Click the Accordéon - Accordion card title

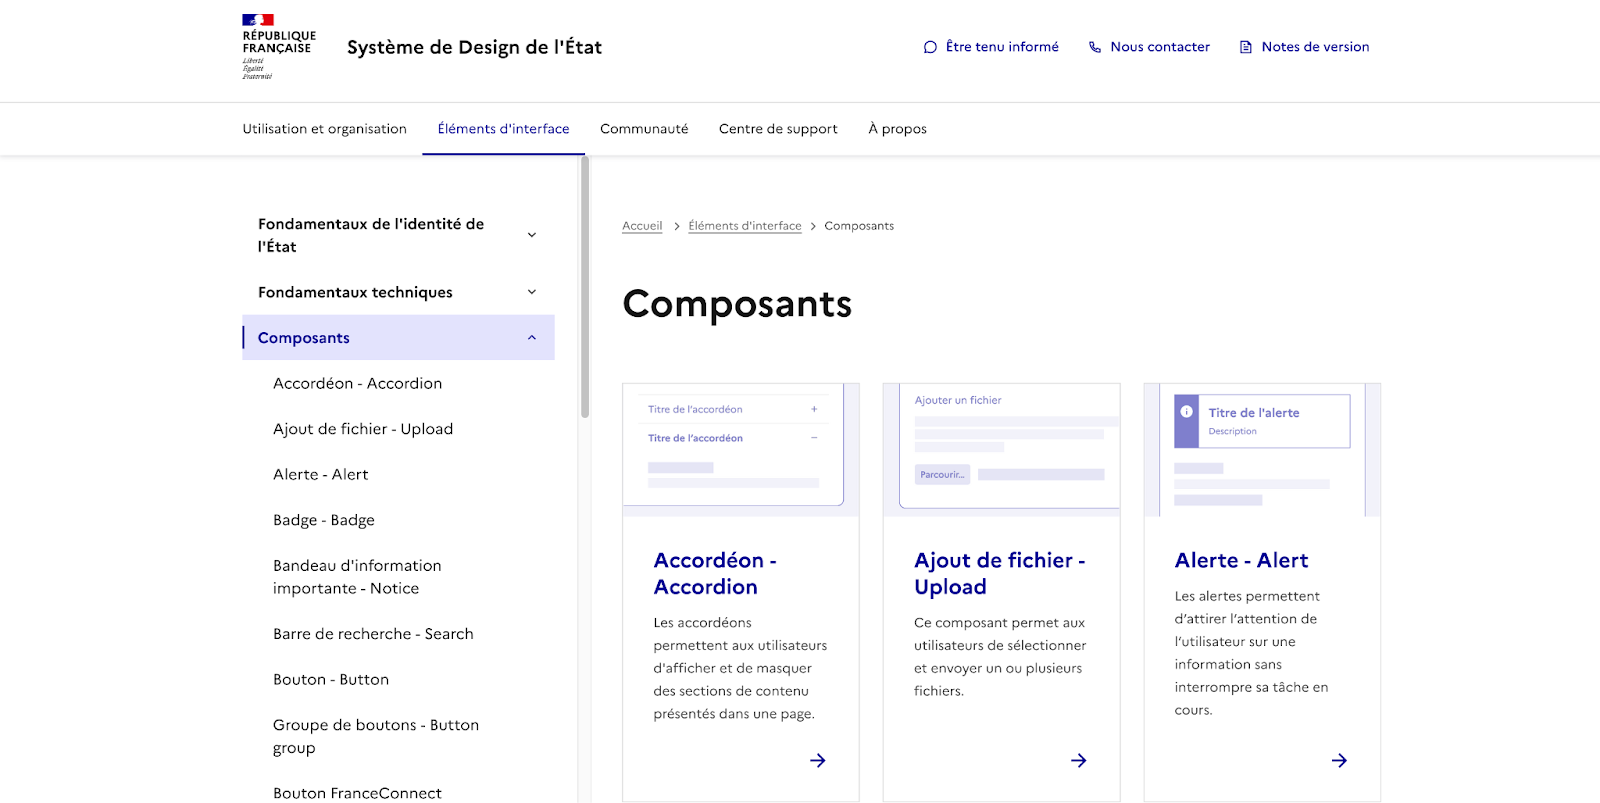[x=714, y=573]
